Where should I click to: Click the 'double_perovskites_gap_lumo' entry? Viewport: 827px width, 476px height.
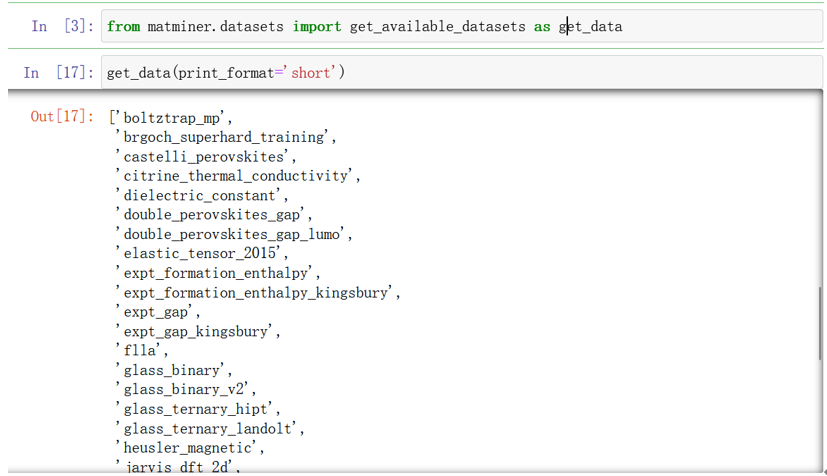coord(237,234)
